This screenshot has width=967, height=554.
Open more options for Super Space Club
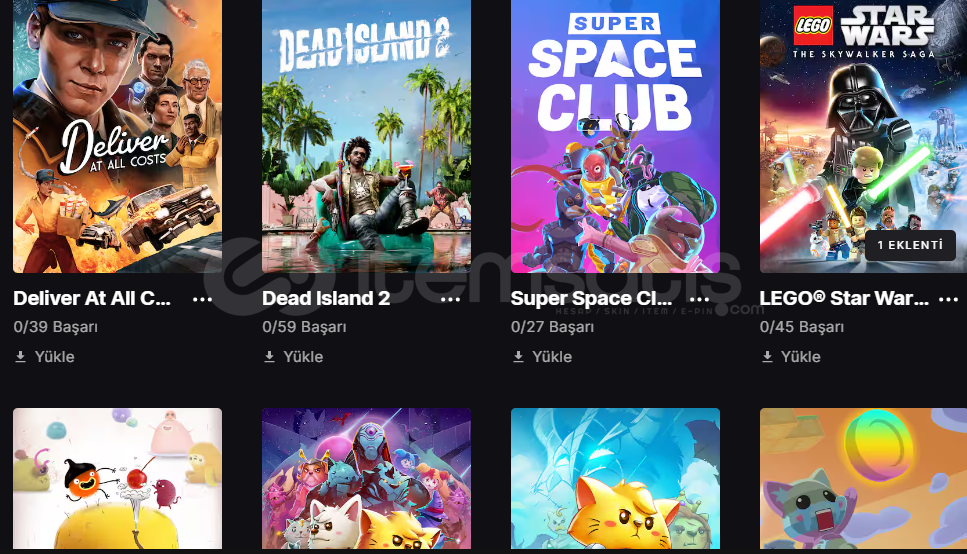pos(699,299)
